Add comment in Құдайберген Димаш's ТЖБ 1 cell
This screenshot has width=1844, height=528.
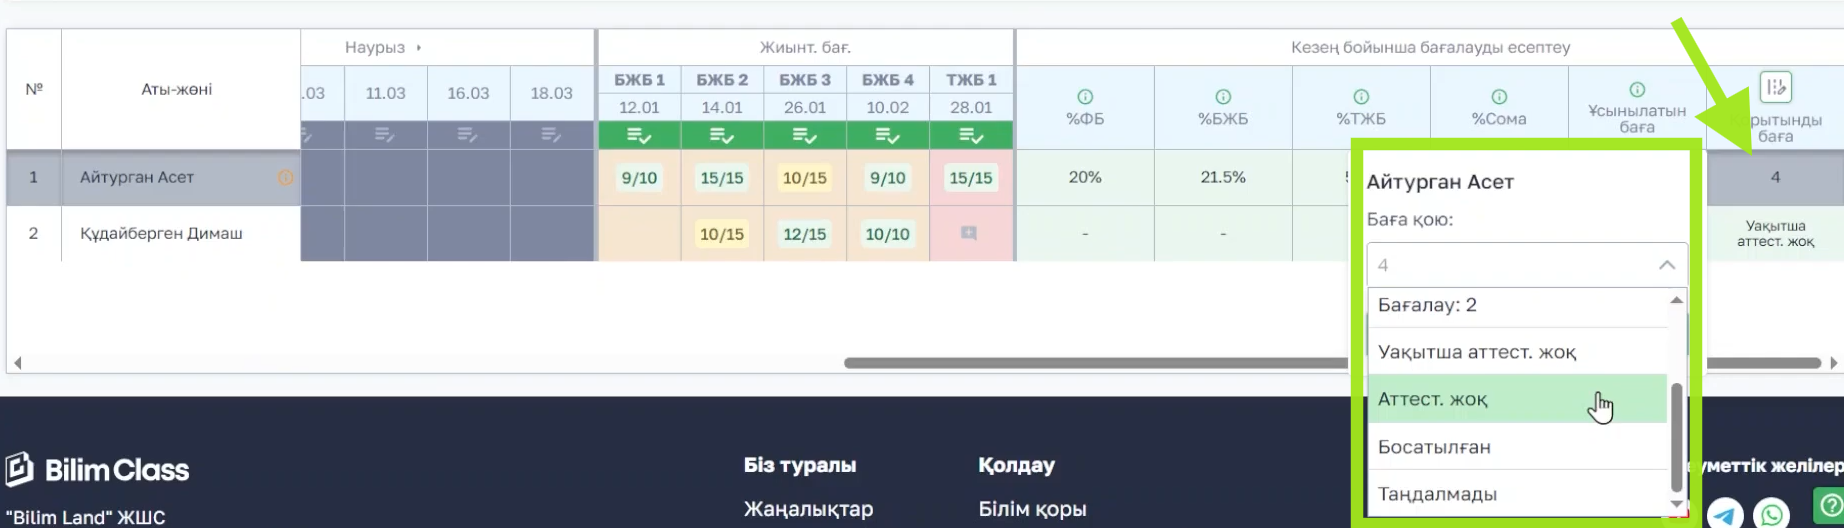click(x=969, y=234)
